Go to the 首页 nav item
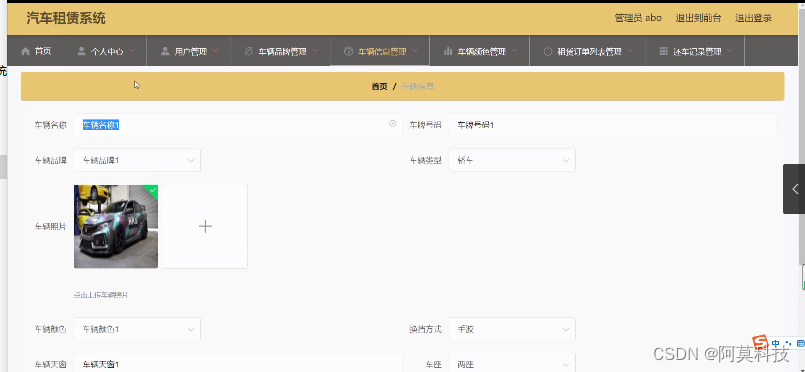The width and height of the screenshot is (805, 372). pyautogui.click(x=36, y=51)
